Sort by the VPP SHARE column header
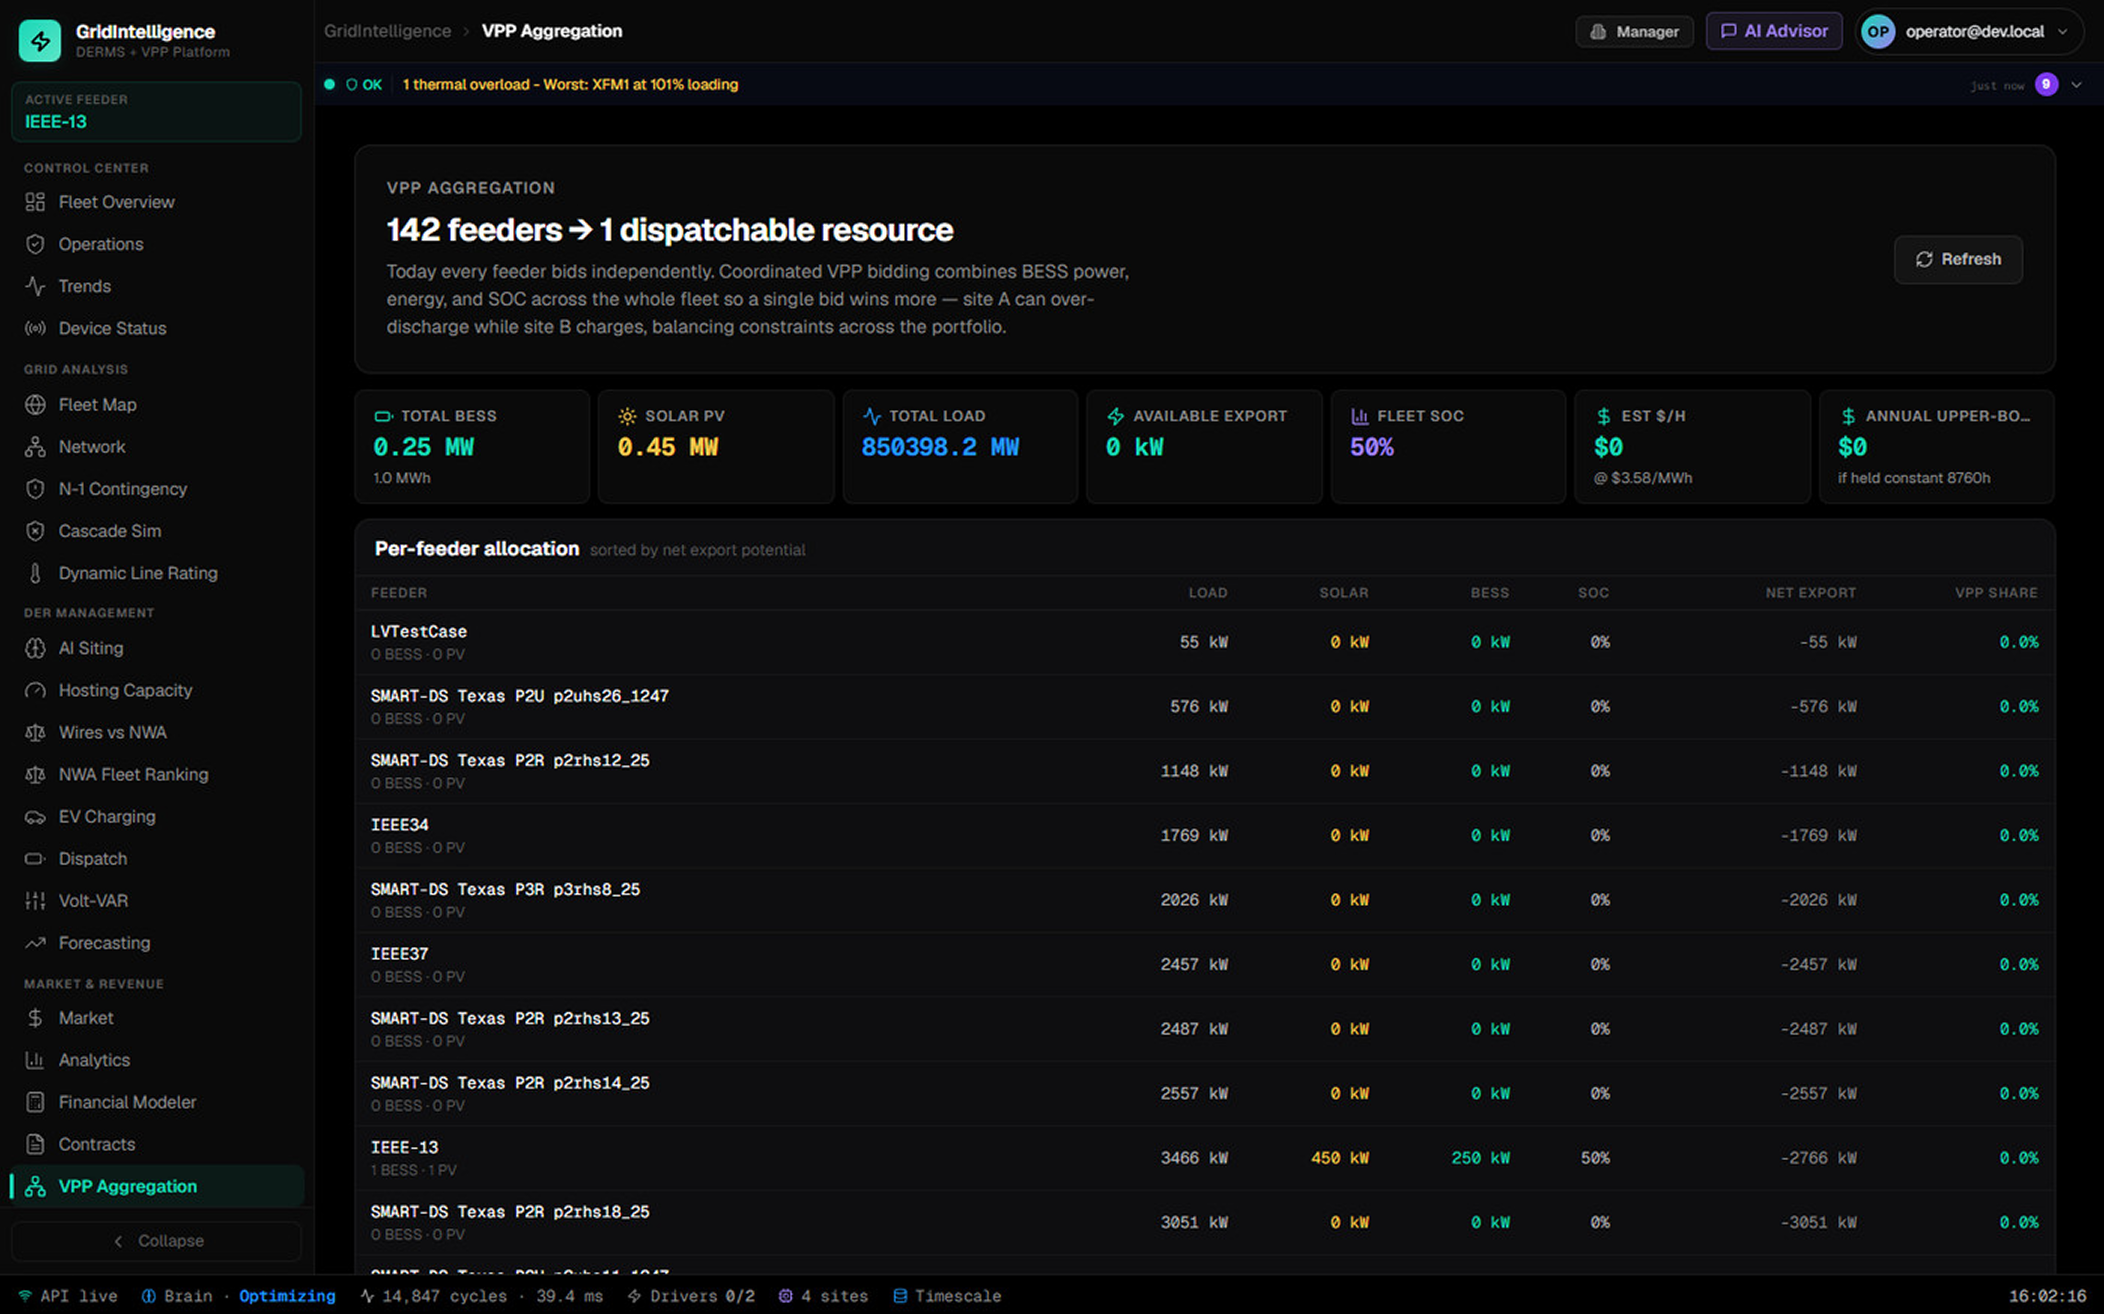Image resolution: width=2104 pixels, height=1314 pixels. [x=1996, y=593]
